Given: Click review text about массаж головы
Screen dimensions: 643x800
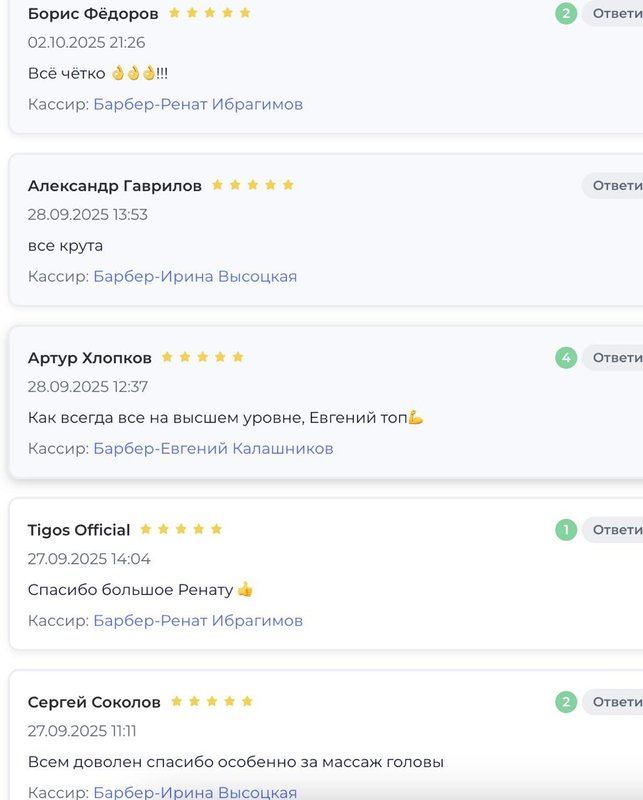Looking at the screenshot, I should 236,762.
